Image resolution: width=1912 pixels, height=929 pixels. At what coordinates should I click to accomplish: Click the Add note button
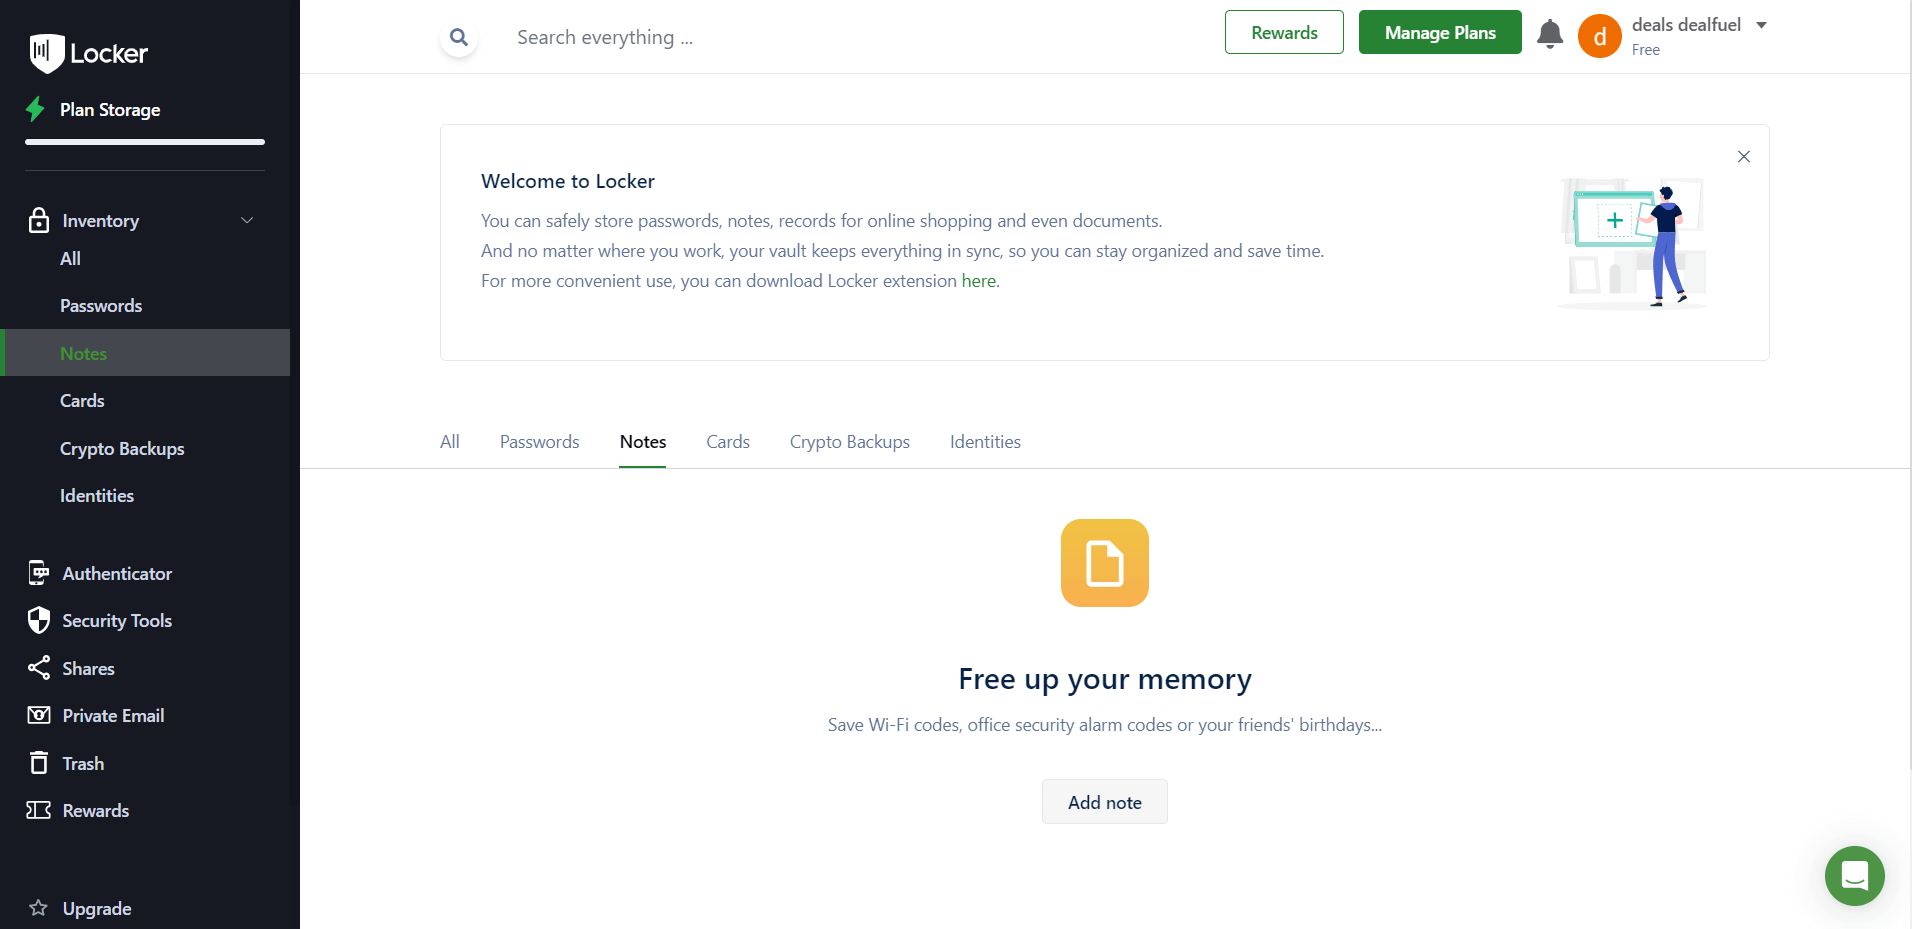(x=1105, y=802)
